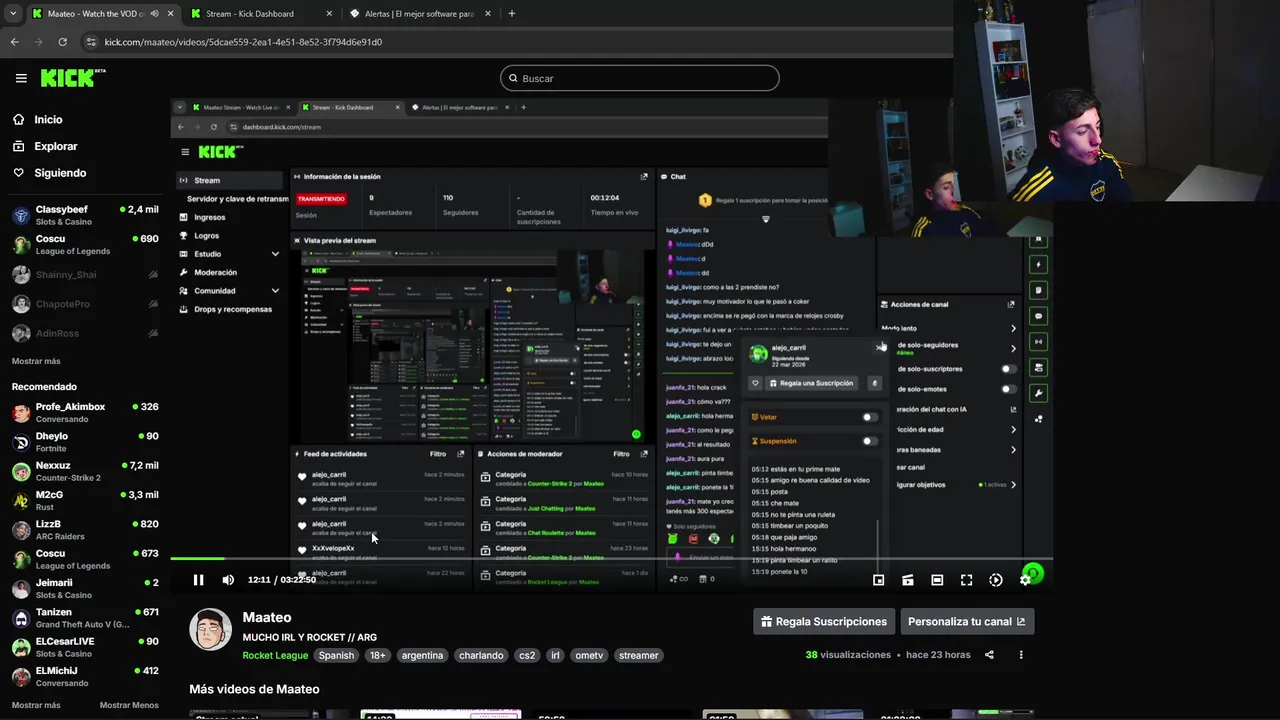
Task: Open offline ChapotePro channel
Action: pos(85,304)
